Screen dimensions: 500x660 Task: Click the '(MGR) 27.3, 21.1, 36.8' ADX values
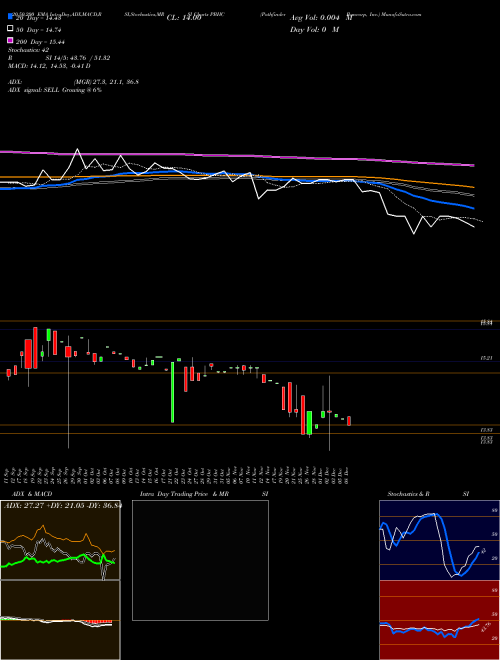coord(106,82)
